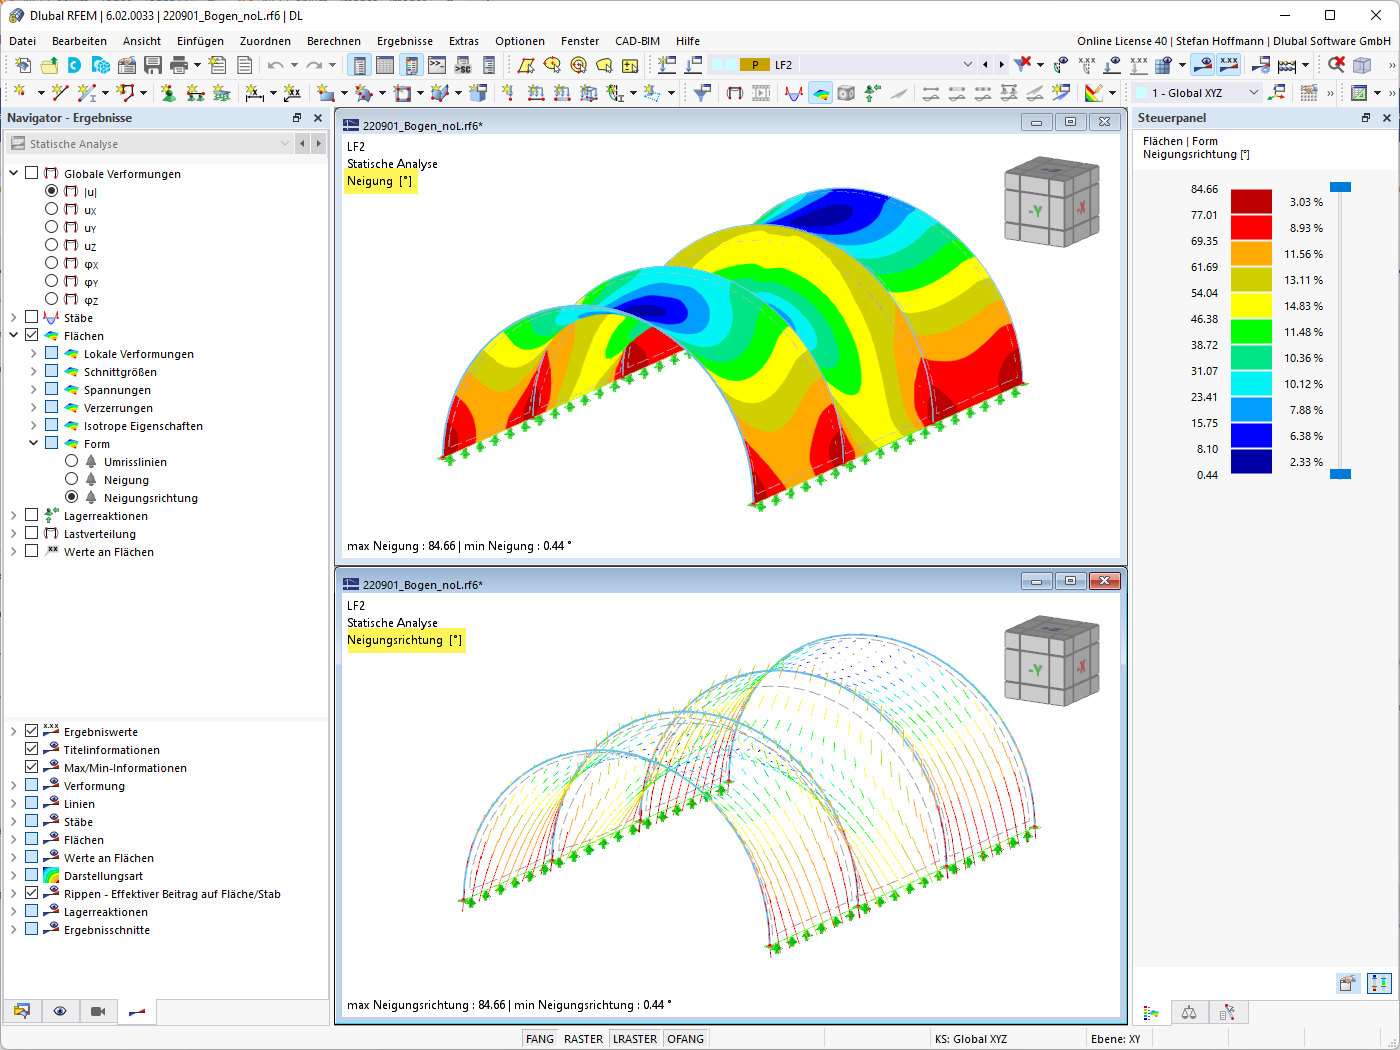Click the save (floppy disk) toolbar icon
This screenshot has width=1400, height=1050.
[x=153, y=65]
